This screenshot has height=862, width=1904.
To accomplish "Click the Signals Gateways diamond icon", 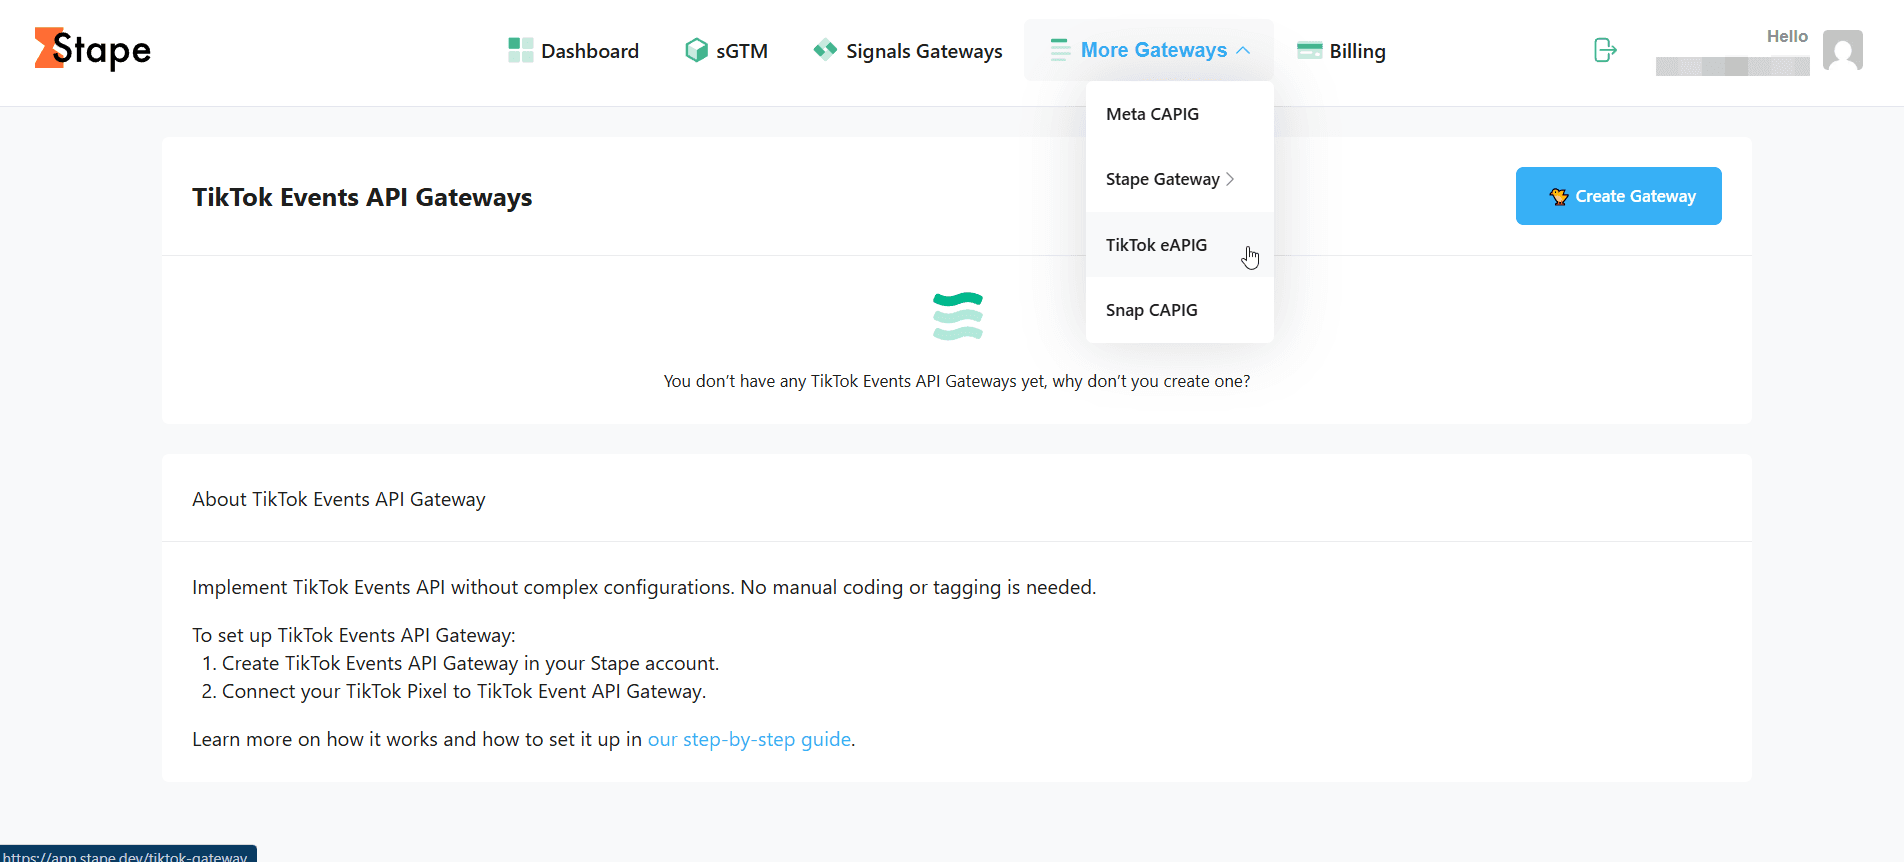I will tap(825, 49).
